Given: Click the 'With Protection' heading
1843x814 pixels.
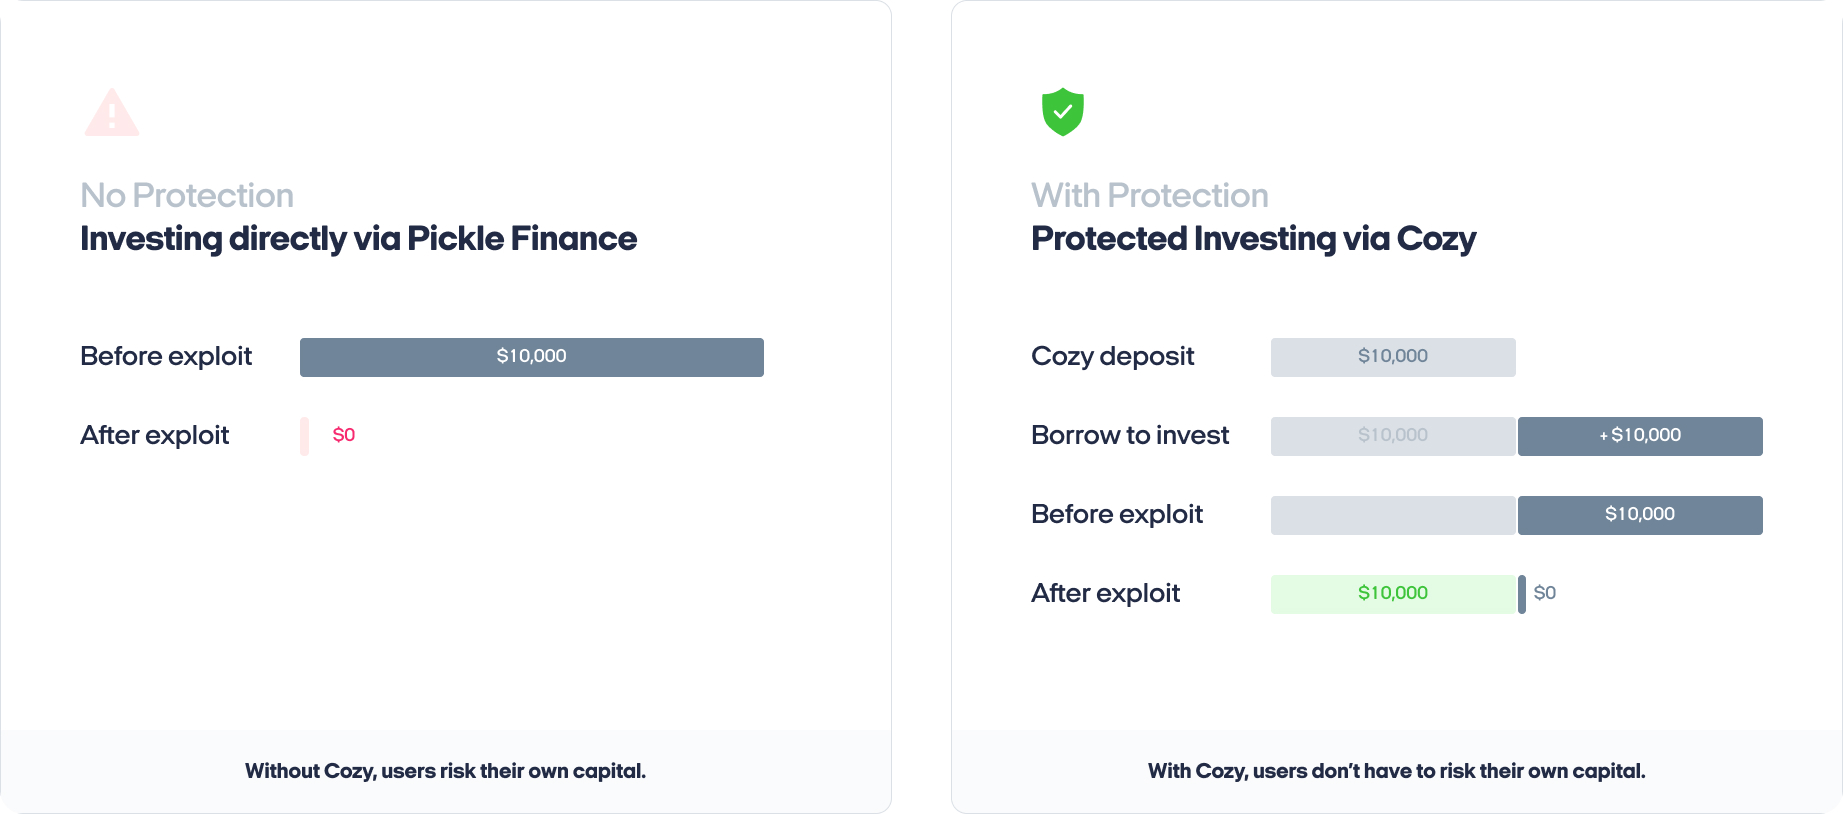Looking at the screenshot, I should point(1150,195).
